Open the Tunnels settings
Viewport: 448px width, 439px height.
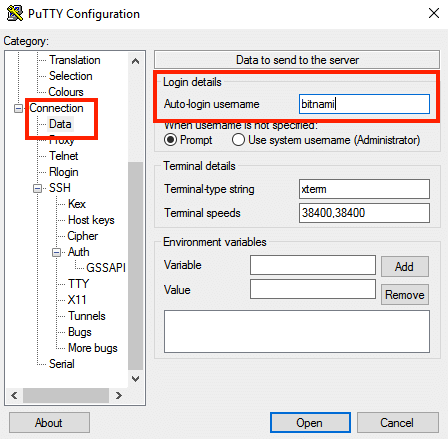point(87,316)
